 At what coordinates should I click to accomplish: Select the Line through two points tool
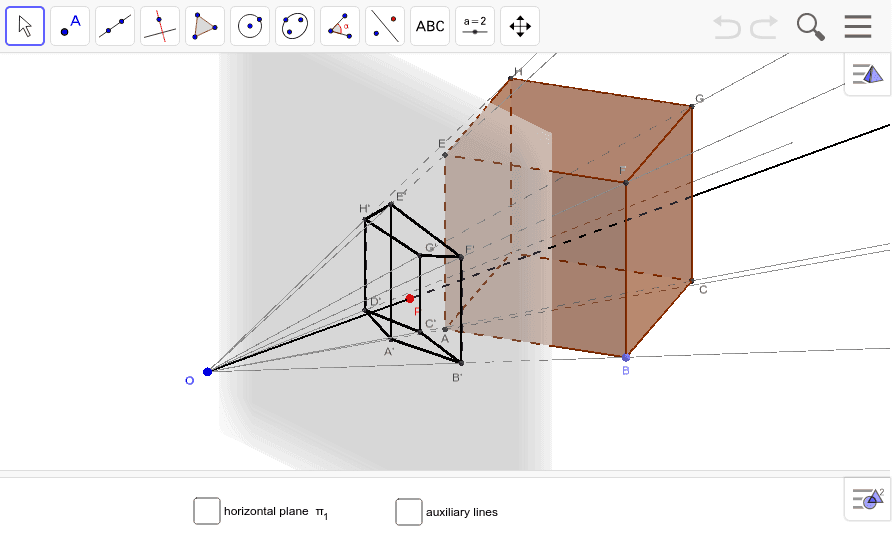115,26
